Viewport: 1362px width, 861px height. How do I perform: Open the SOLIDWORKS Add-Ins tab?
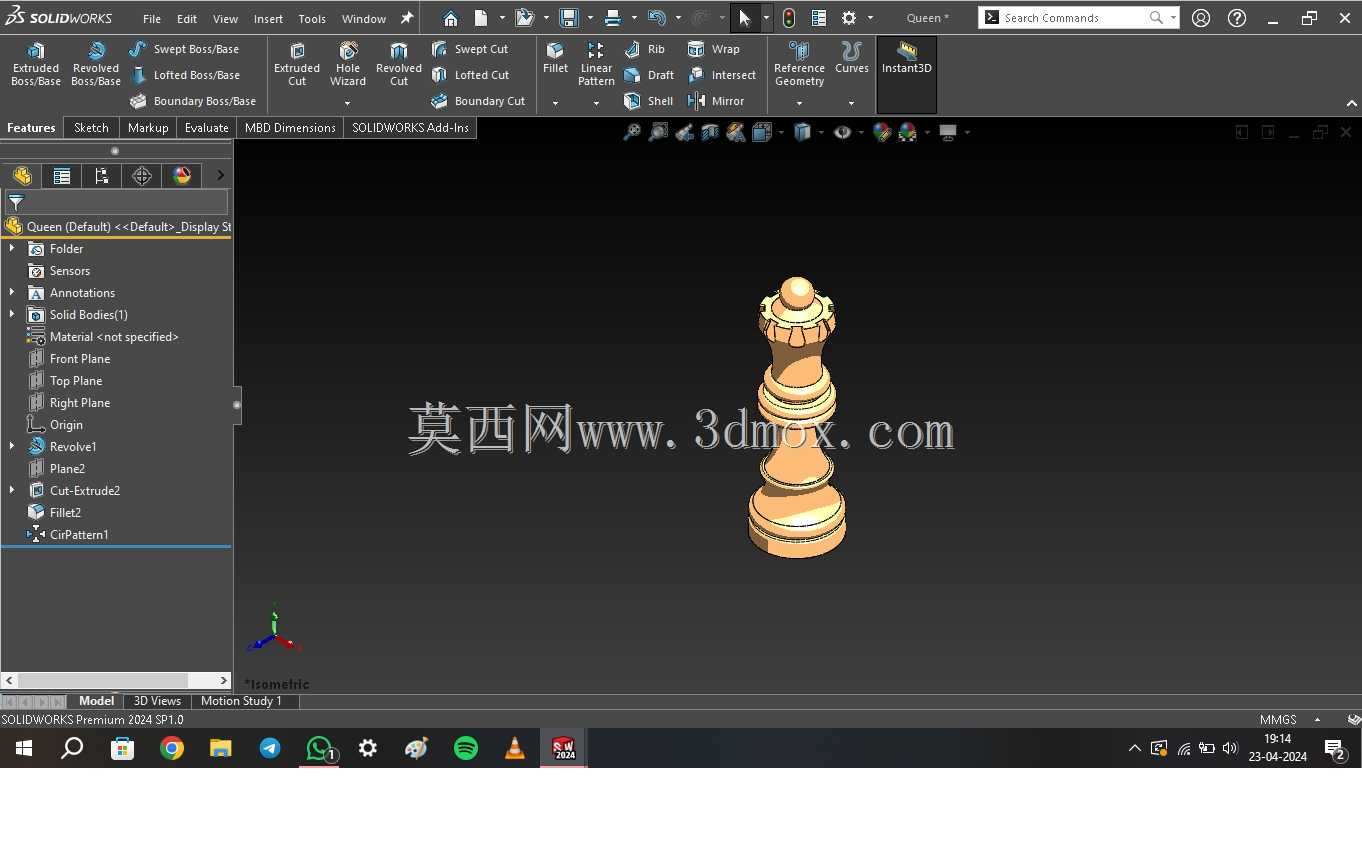(x=410, y=127)
